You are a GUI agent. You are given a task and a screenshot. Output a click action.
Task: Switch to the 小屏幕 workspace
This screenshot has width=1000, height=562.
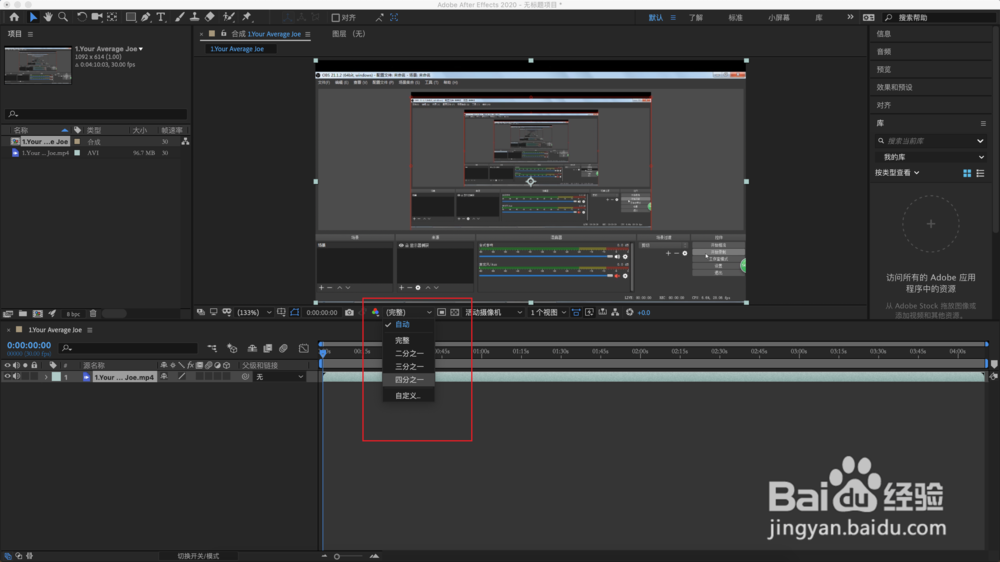(779, 18)
